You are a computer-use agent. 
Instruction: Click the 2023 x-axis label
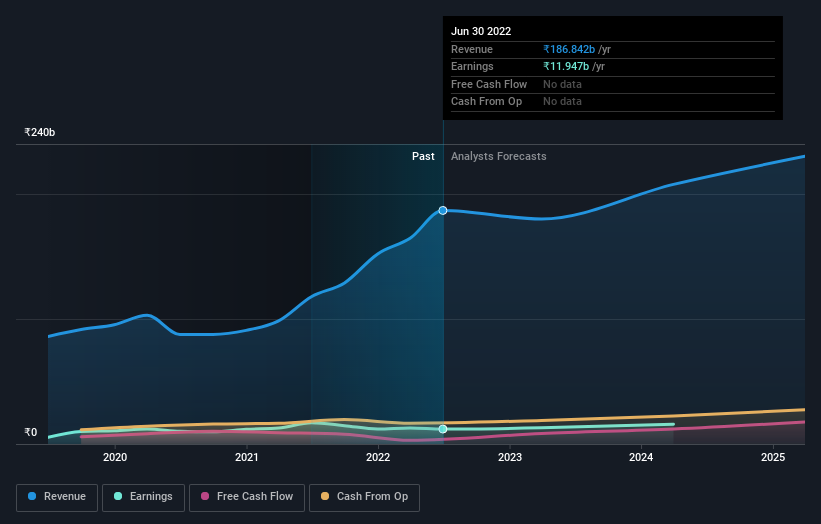click(x=510, y=458)
